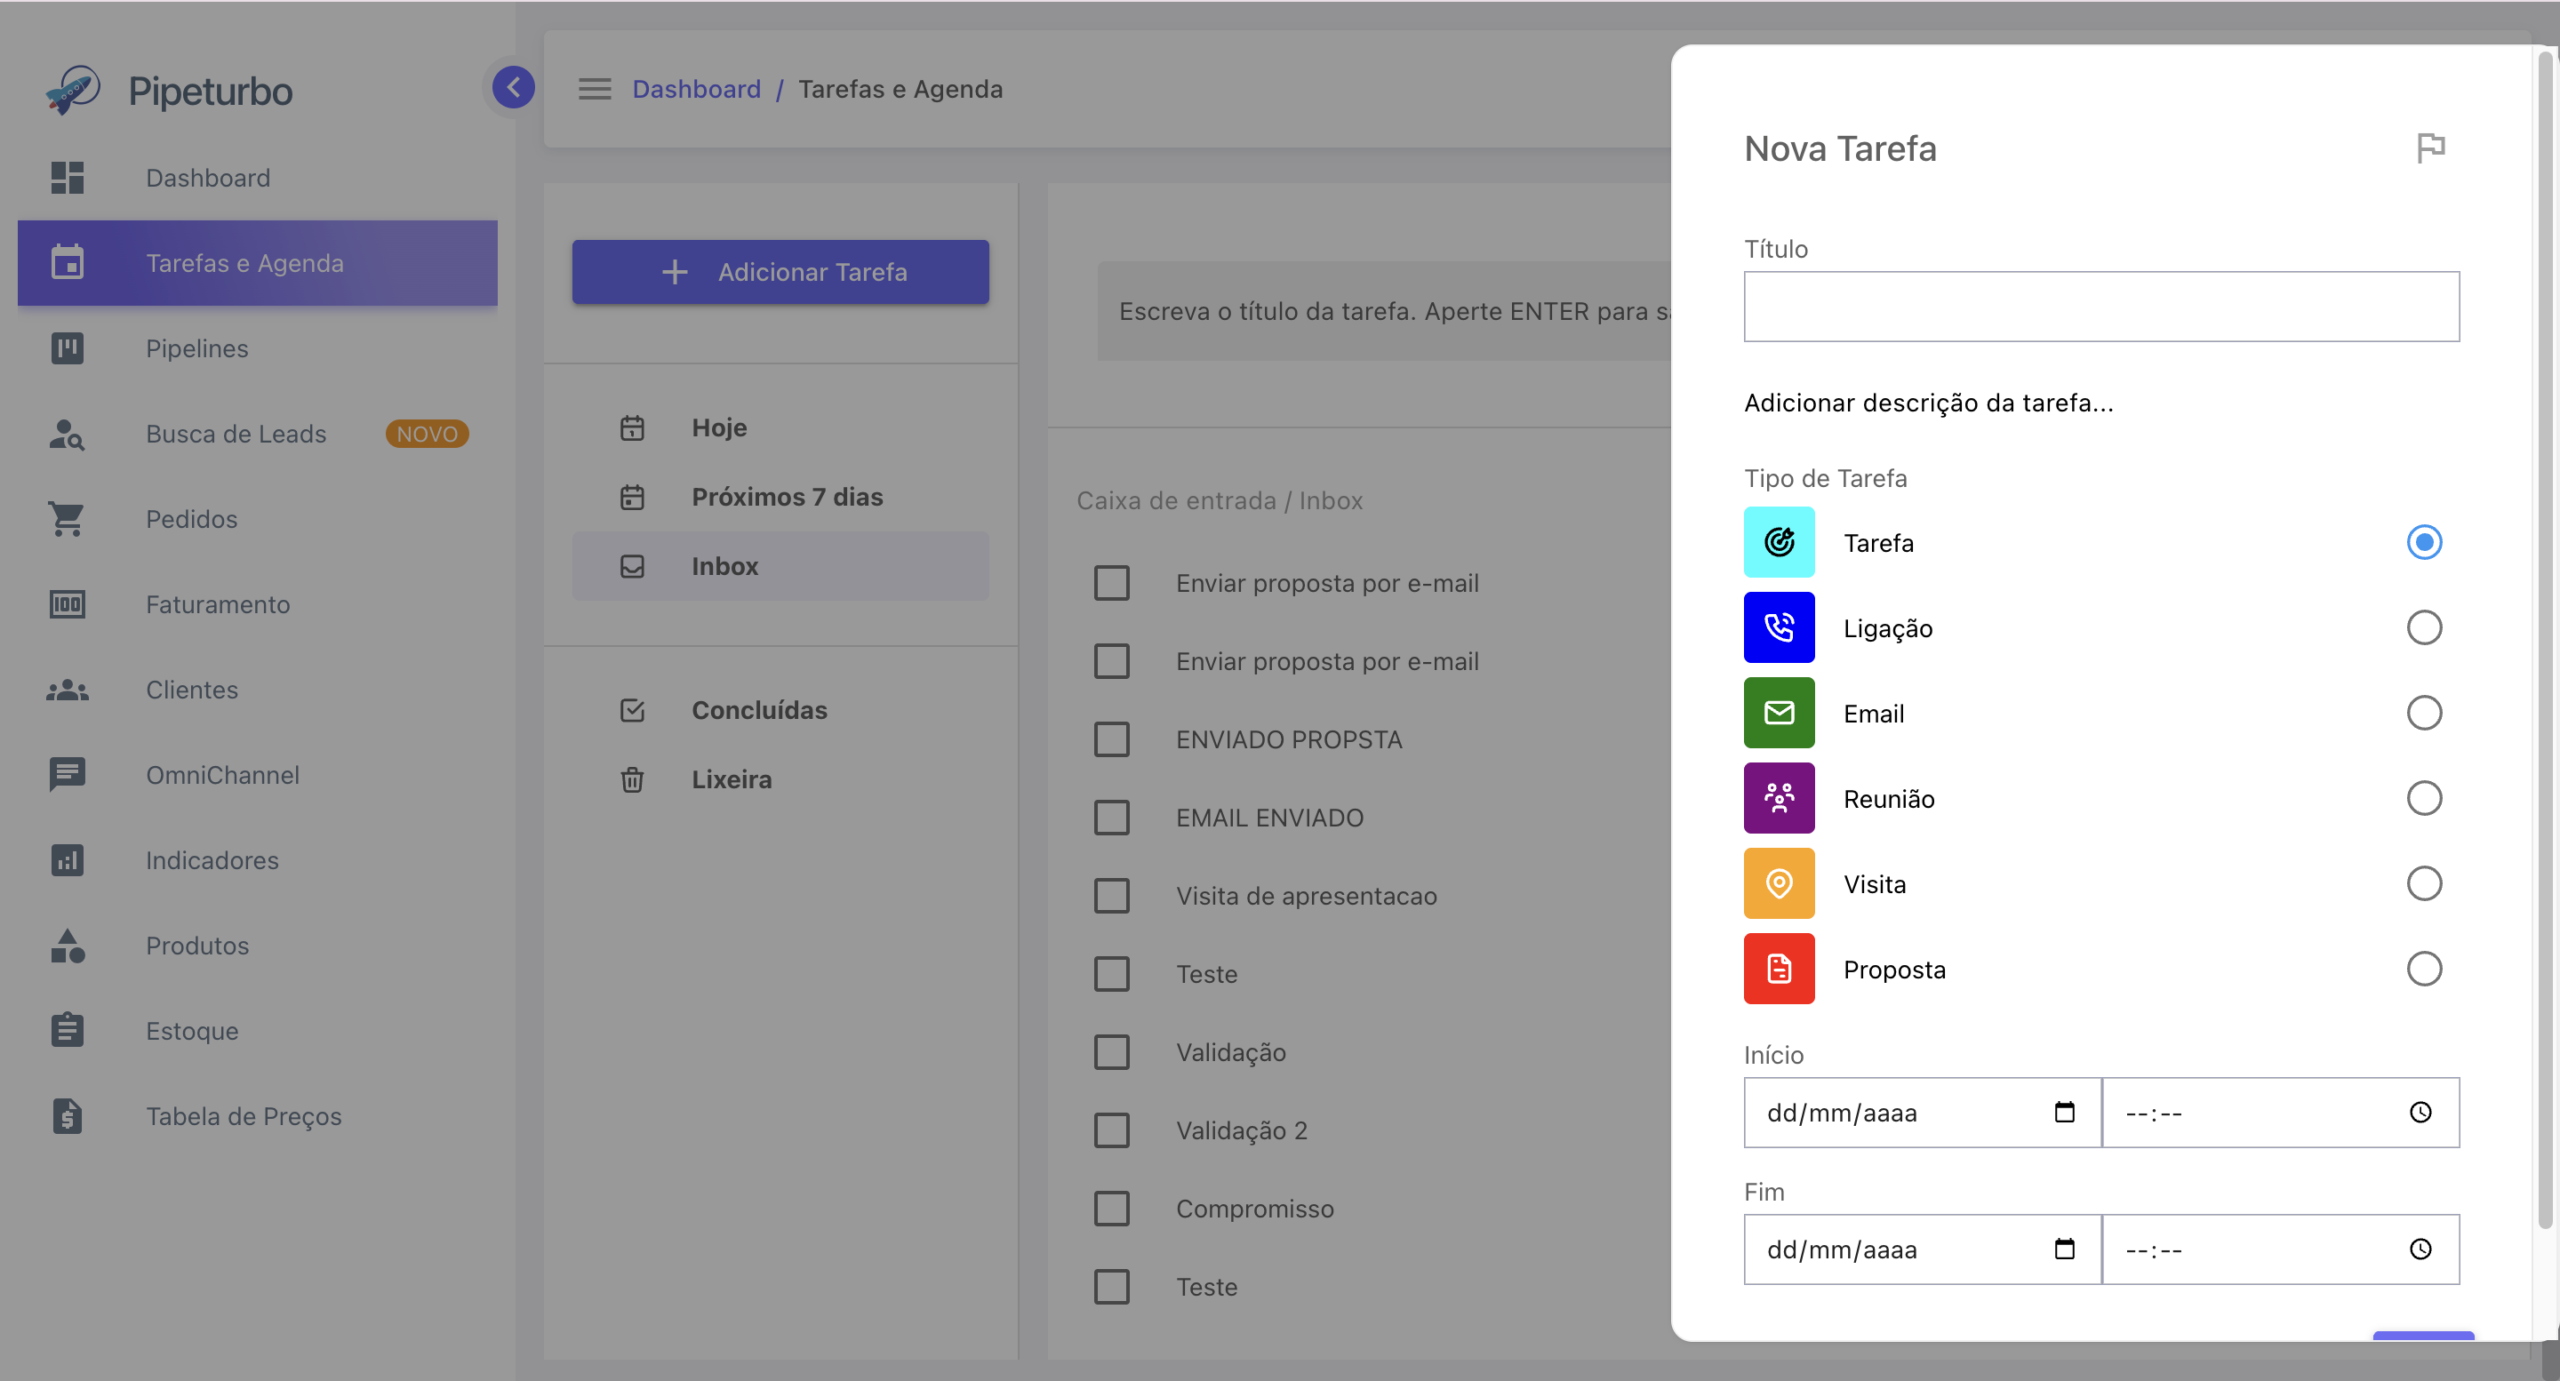Click the Lixeira trash icon
Image resolution: width=2560 pixels, height=1381 pixels.
tap(632, 779)
